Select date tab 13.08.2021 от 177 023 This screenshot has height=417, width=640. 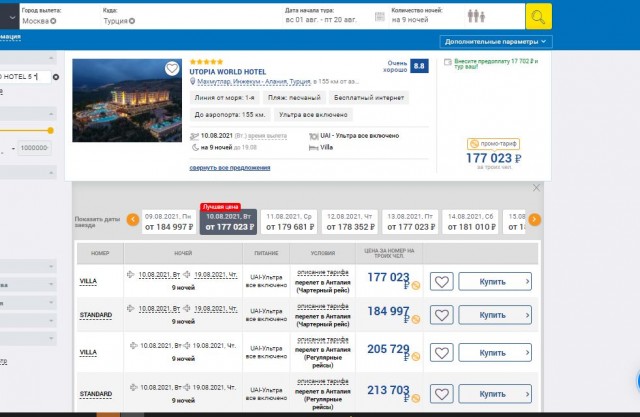pyautogui.click(x=411, y=222)
